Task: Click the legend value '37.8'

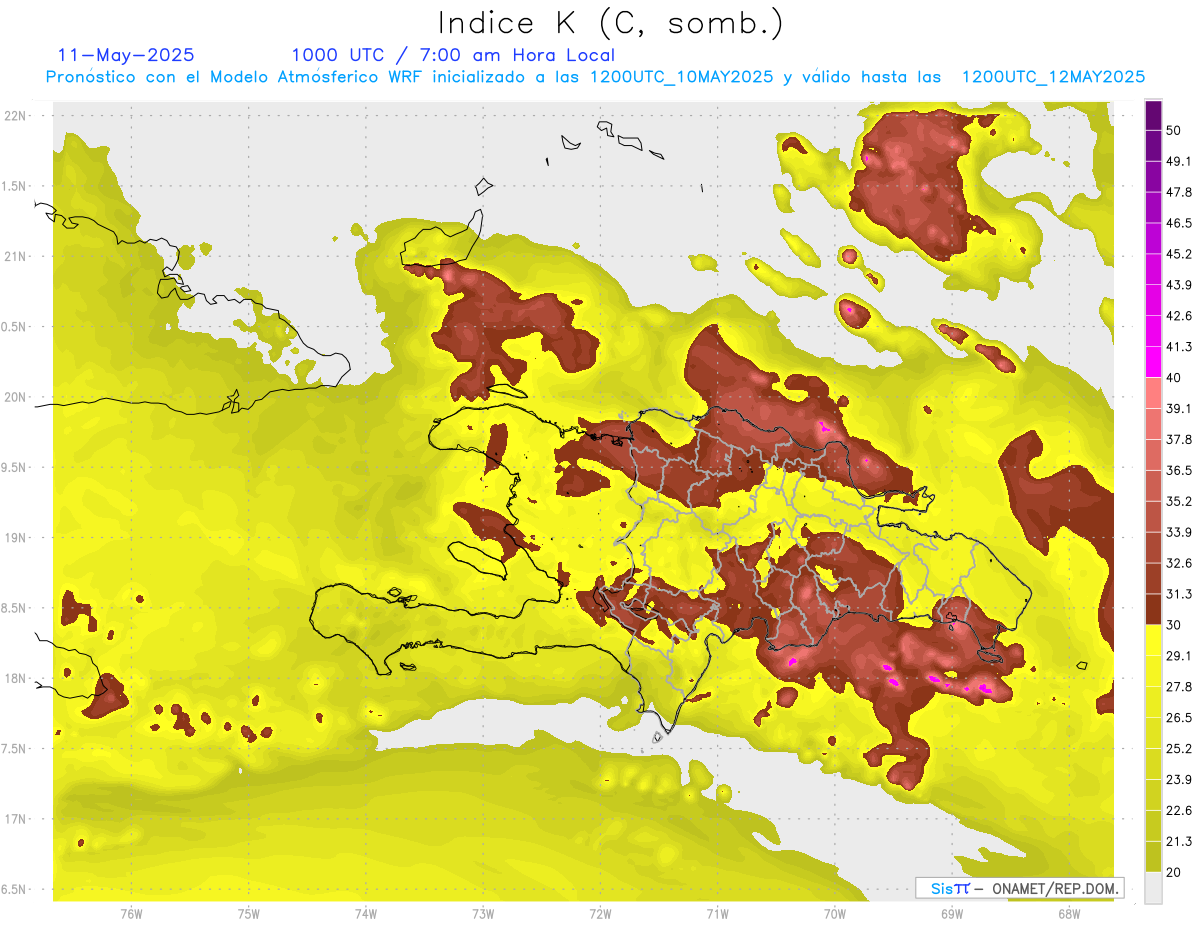Action: (1178, 440)
